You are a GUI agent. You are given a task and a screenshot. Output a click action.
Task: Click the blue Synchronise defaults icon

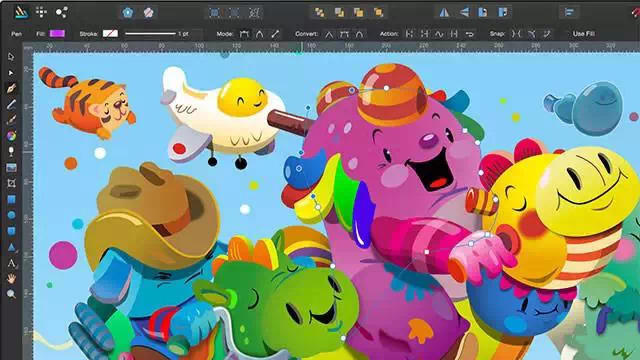point(128,12)
